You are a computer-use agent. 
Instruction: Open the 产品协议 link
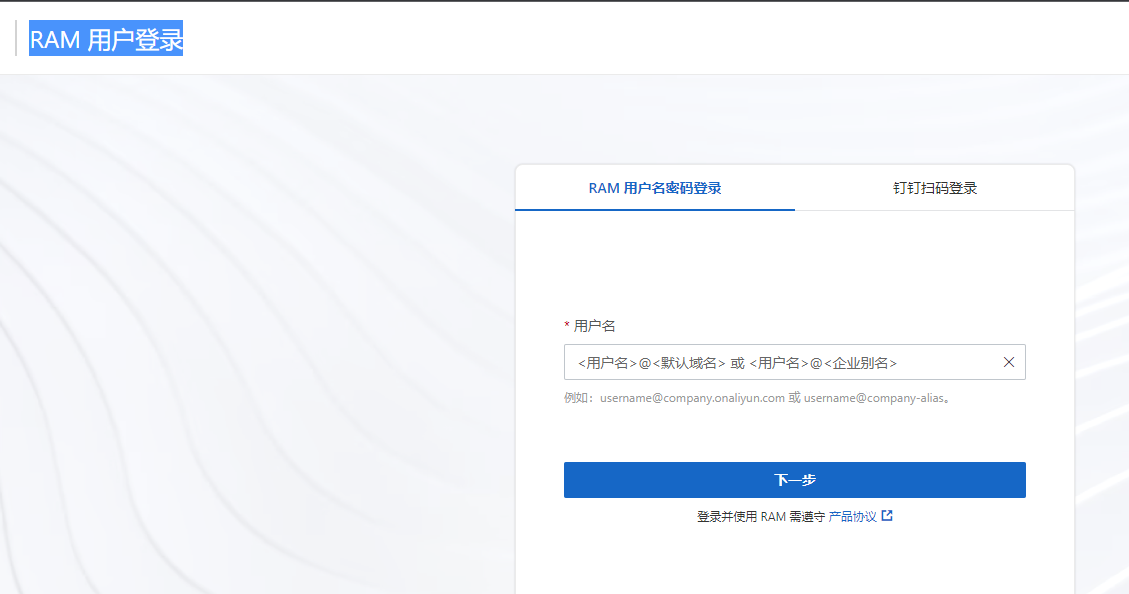pos(853,516)
